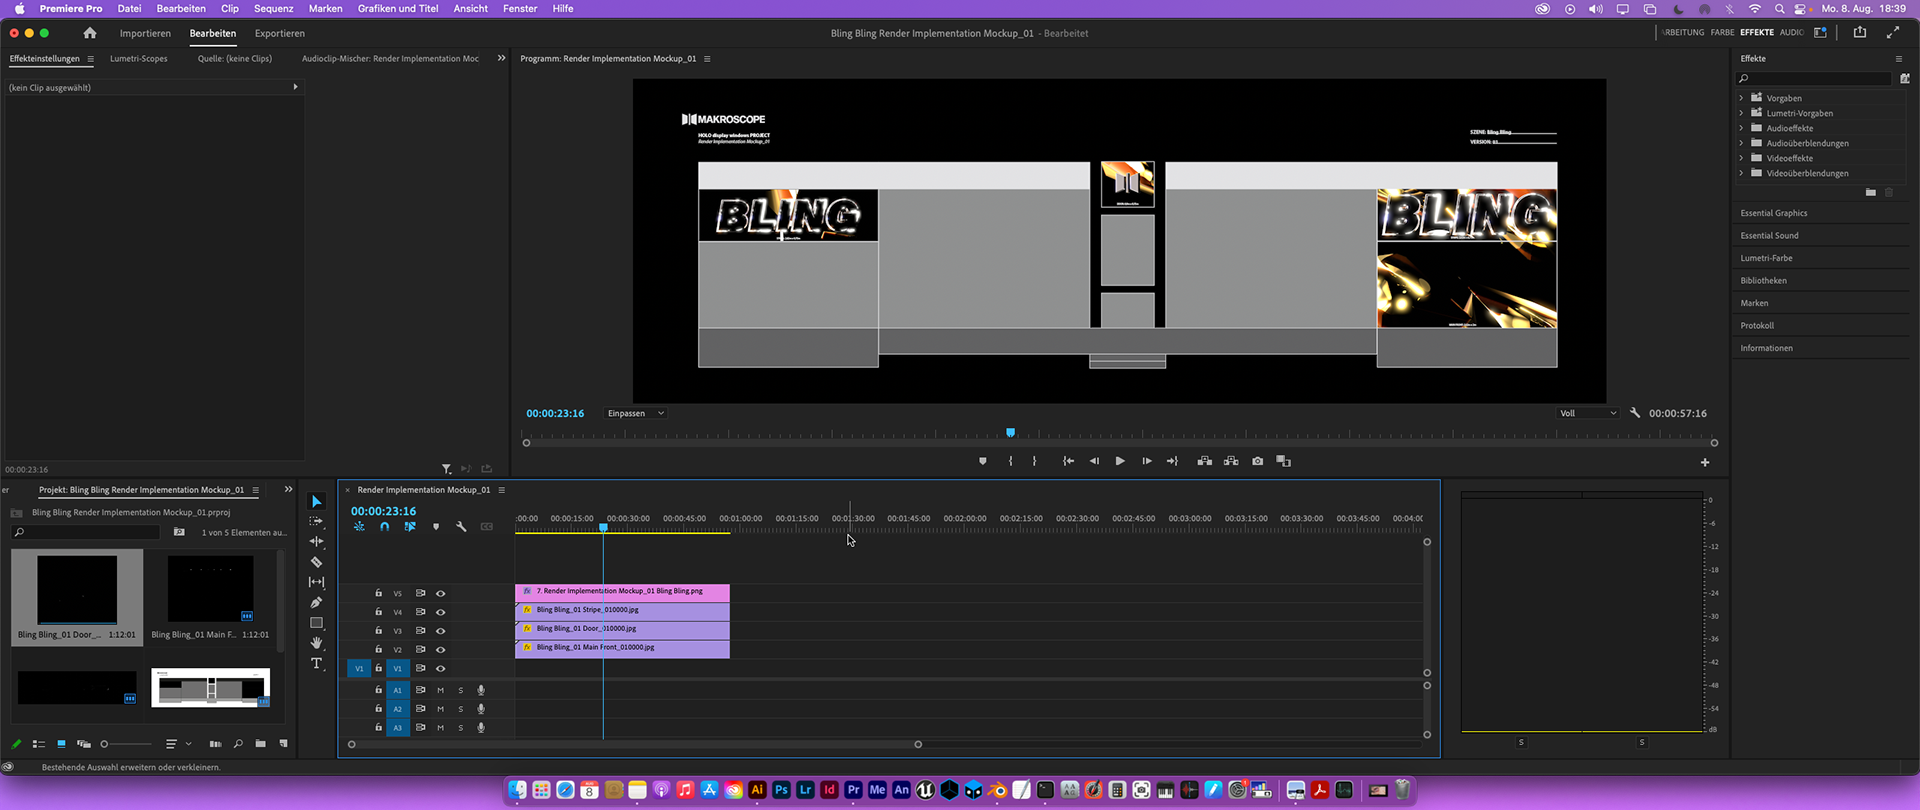Click the Home icon

tap(90, 33)
